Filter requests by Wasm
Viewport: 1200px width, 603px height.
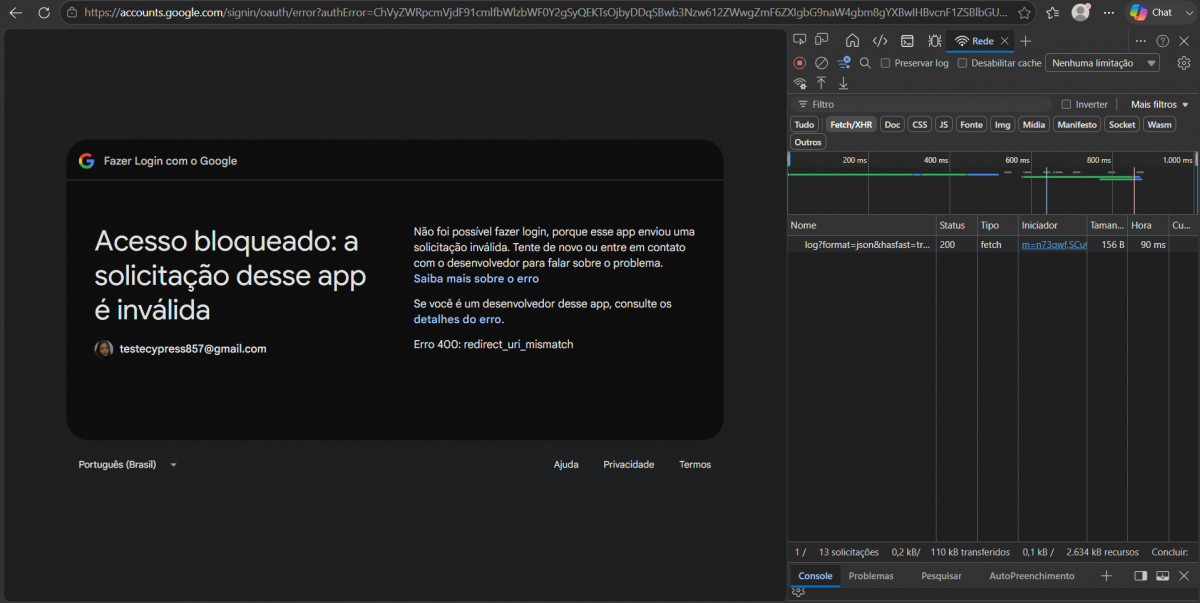click(x=1159, y=124)
